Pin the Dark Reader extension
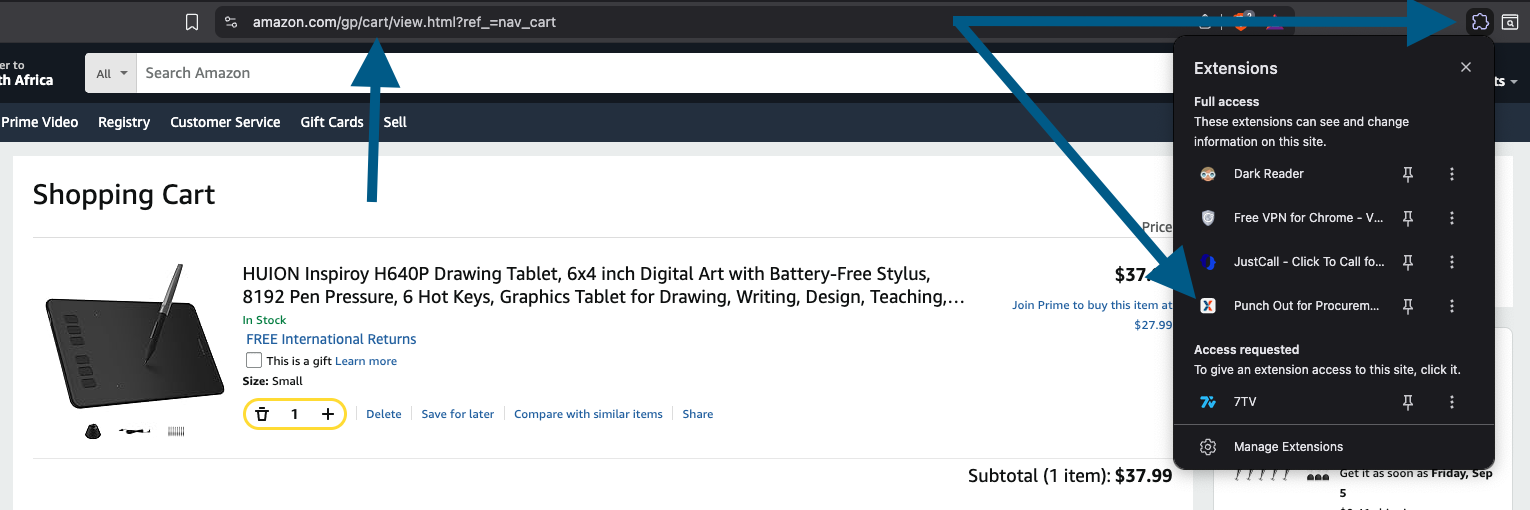The image size is (1530, 510). coord(1408,174)
